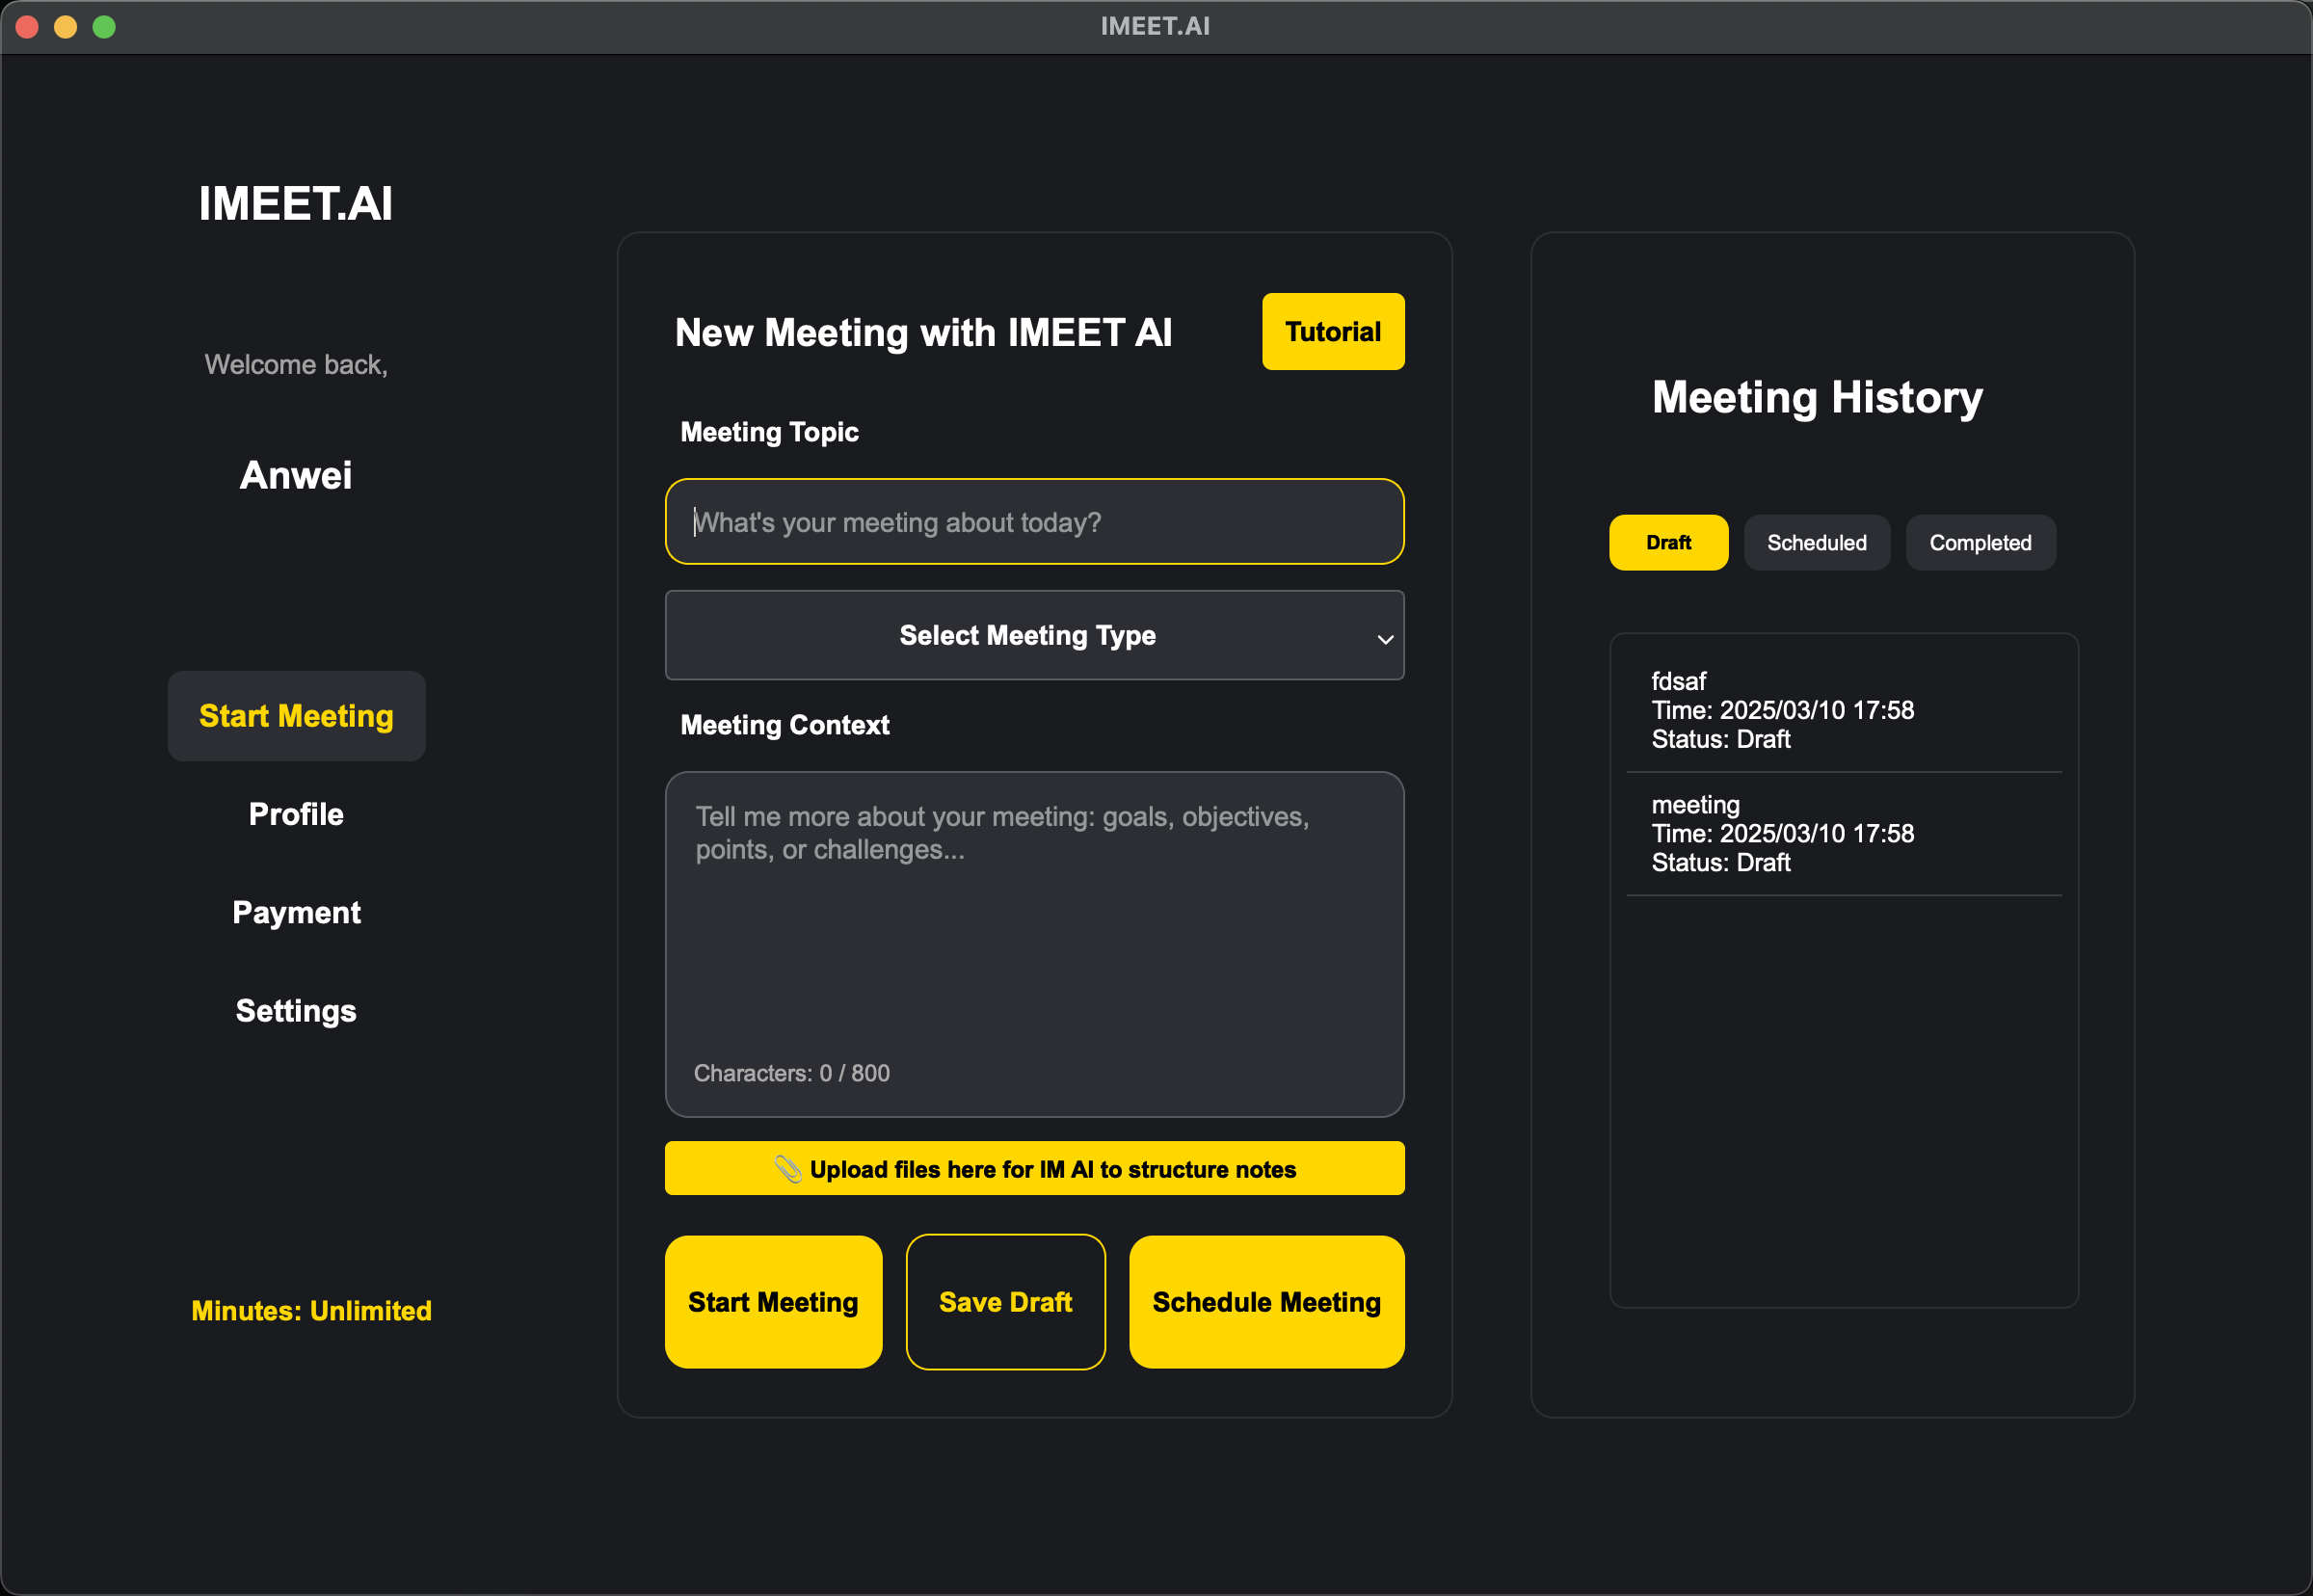Click the red close window button
The image size is (2313, 1596).
pos(28,27)
